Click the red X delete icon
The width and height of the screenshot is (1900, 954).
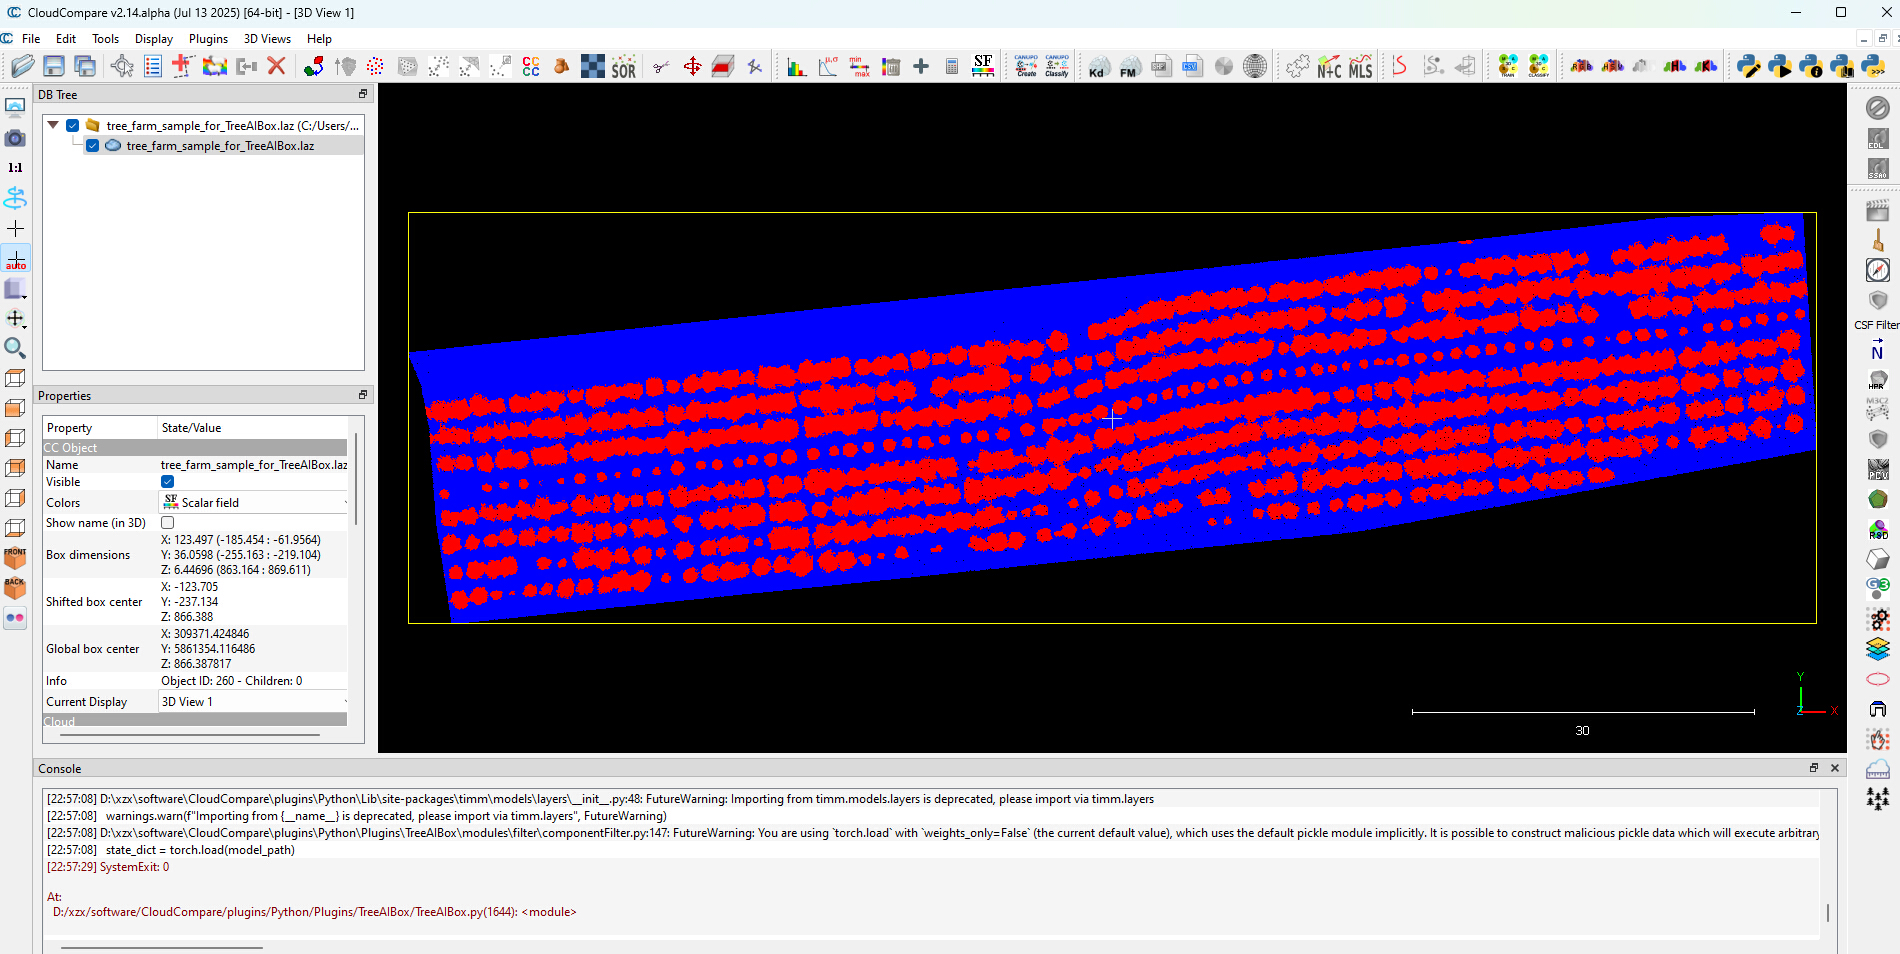[x=277, y=66]
